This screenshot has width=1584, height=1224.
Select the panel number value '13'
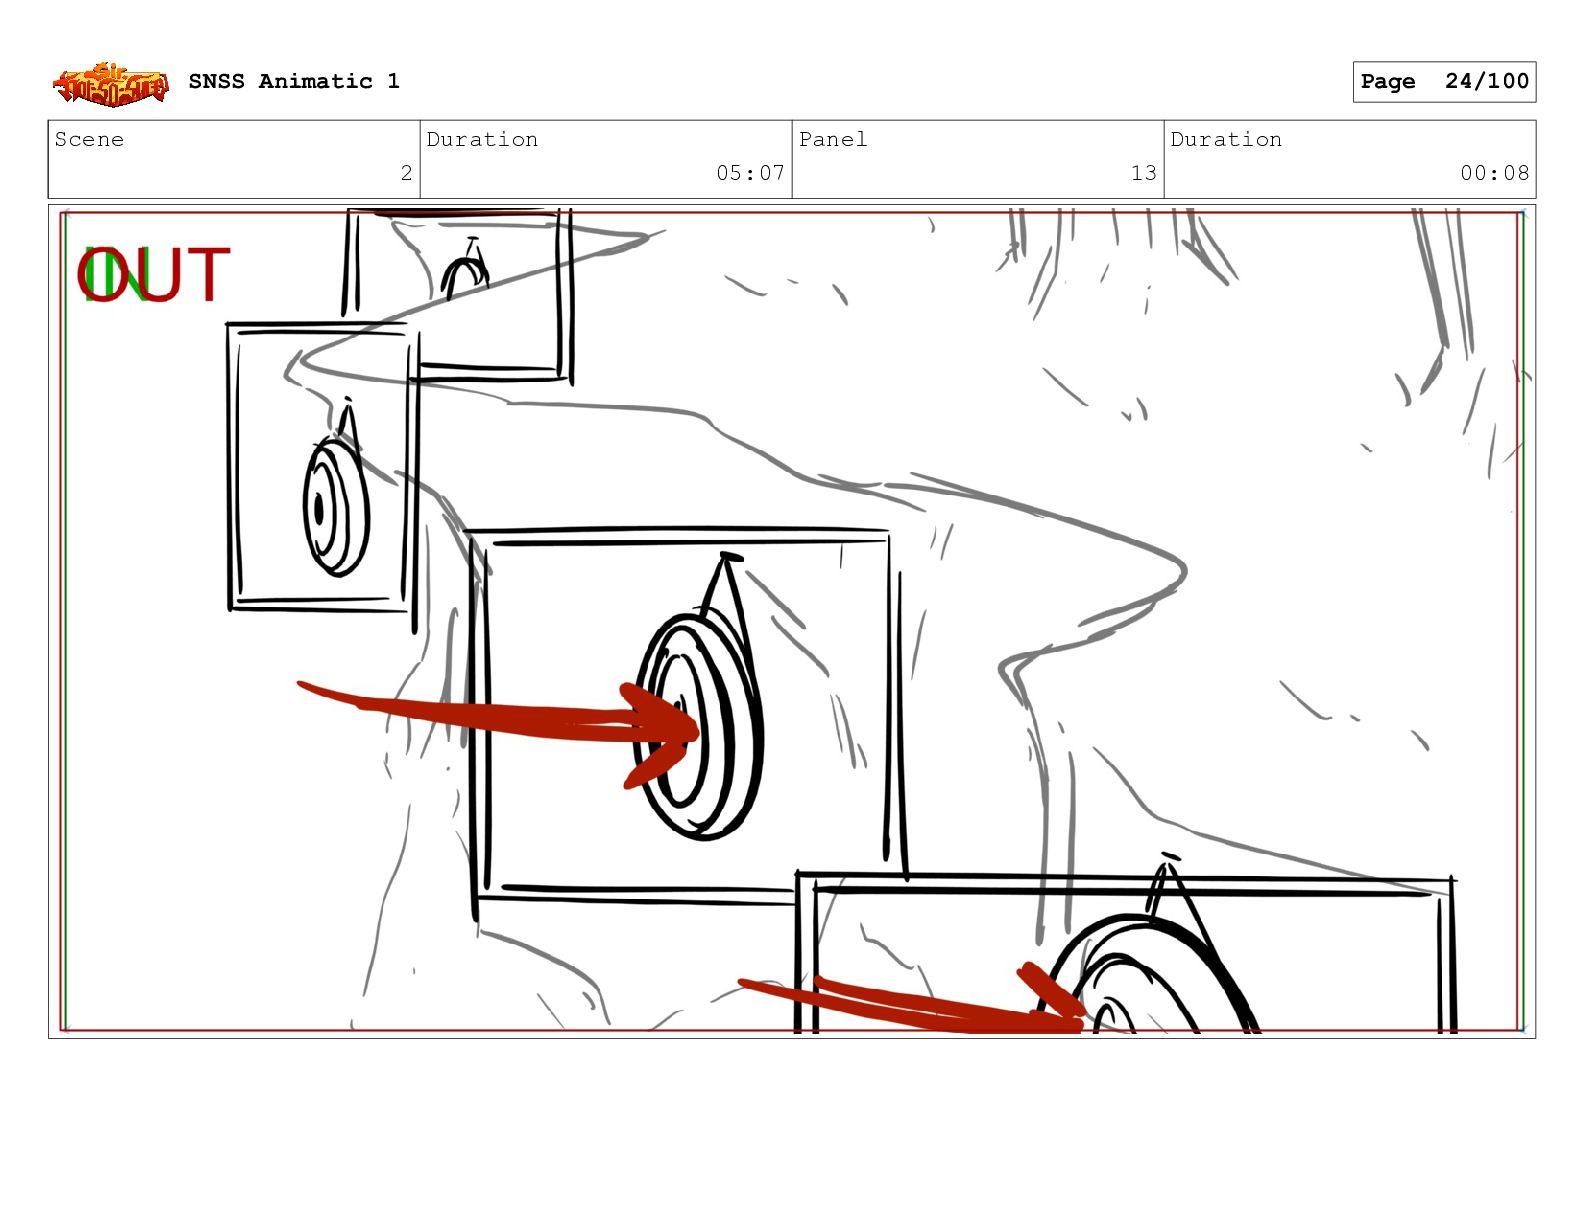click(1144, 173)
